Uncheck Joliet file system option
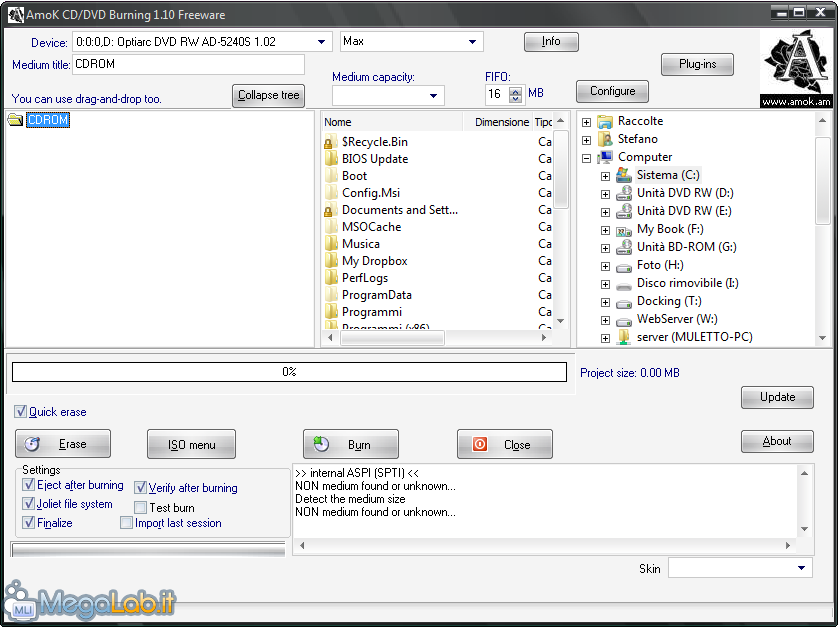This screenshot has height=627, width=838. [29, 504]
